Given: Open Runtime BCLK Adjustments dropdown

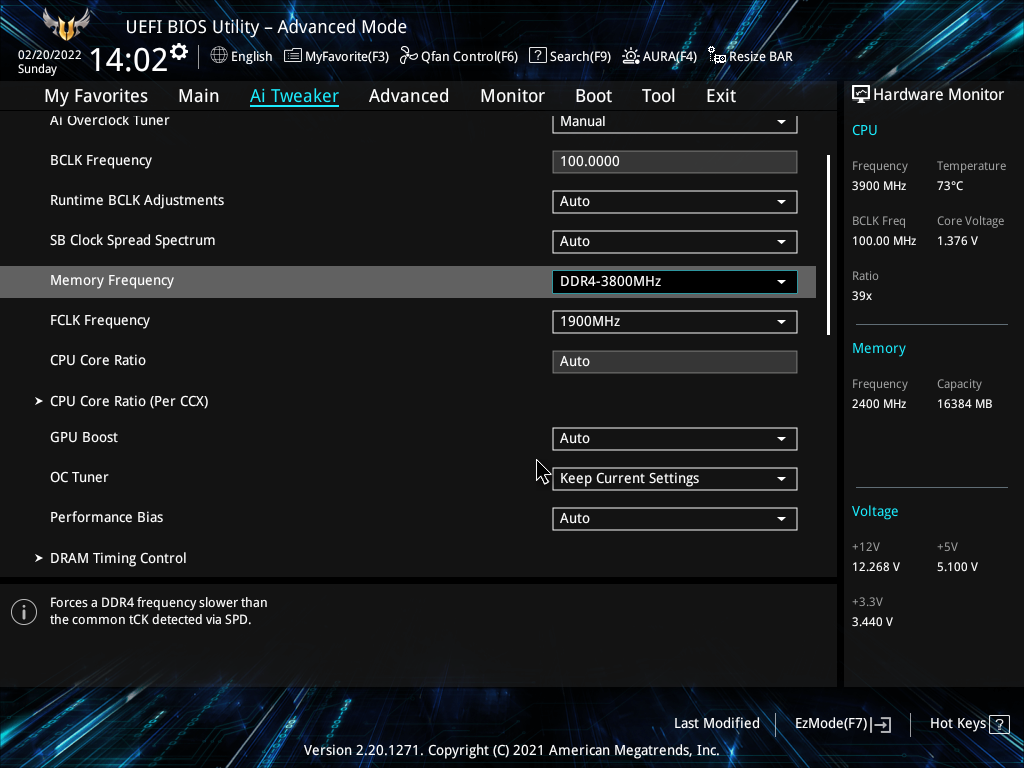Looking at the screenshot, I should pyautogui.click(x=675, y=201).
